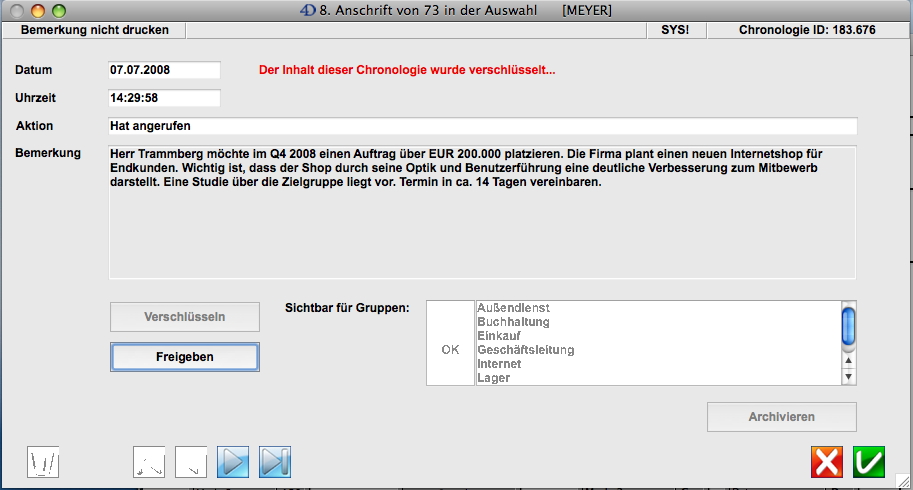Screen dimensions: 913x490
Task: Select Buchhaltung in the groups list
Action: [514, 322]
